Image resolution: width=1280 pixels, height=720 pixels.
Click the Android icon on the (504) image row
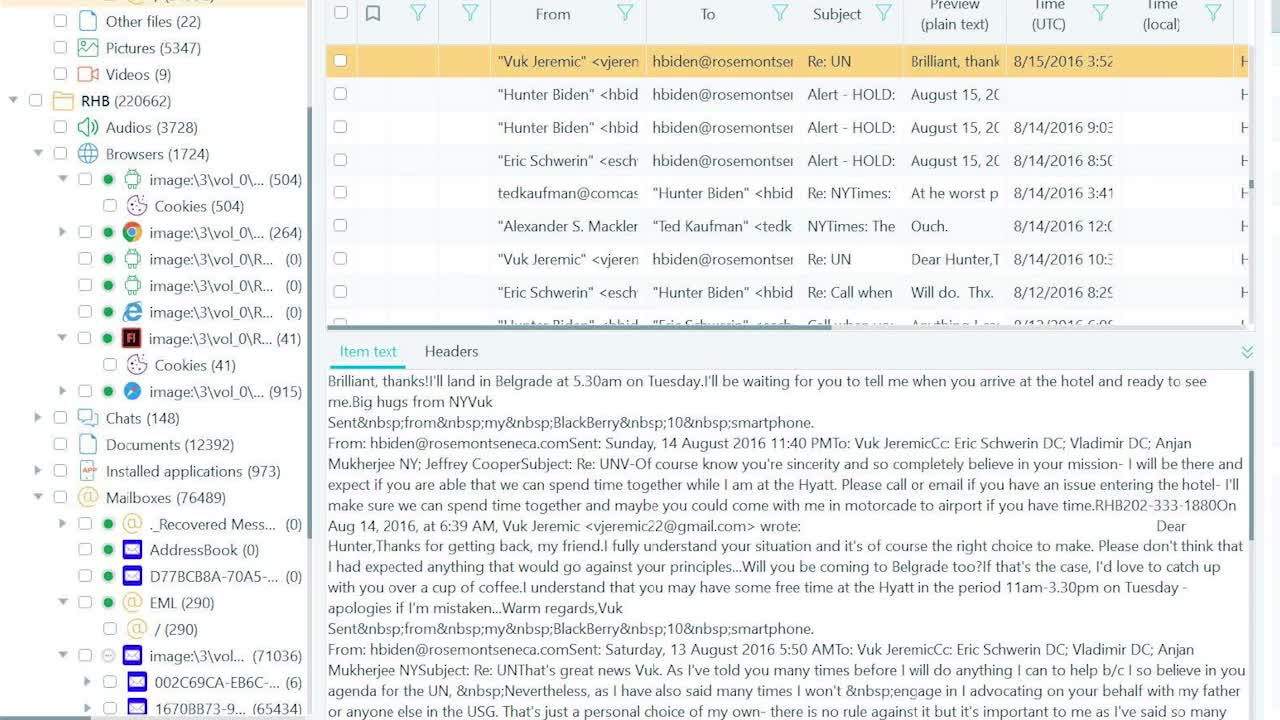132,180
